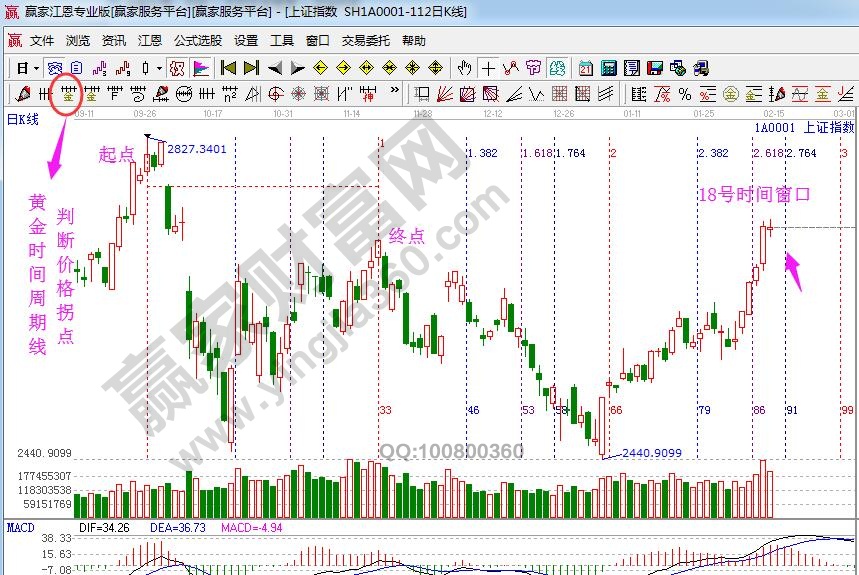Click the yellow diamond left-arrow icon
The image size is (859, 575).
tap(320, 68)
